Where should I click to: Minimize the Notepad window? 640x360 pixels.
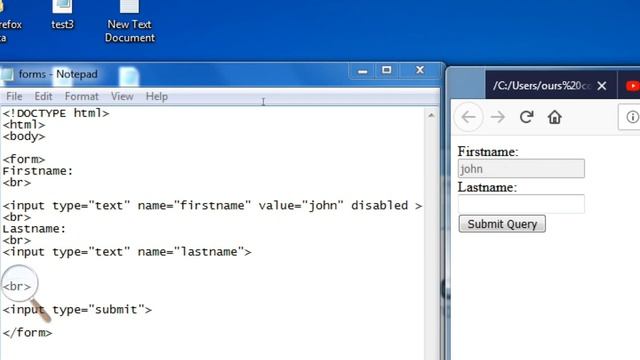tap(362, 71)
